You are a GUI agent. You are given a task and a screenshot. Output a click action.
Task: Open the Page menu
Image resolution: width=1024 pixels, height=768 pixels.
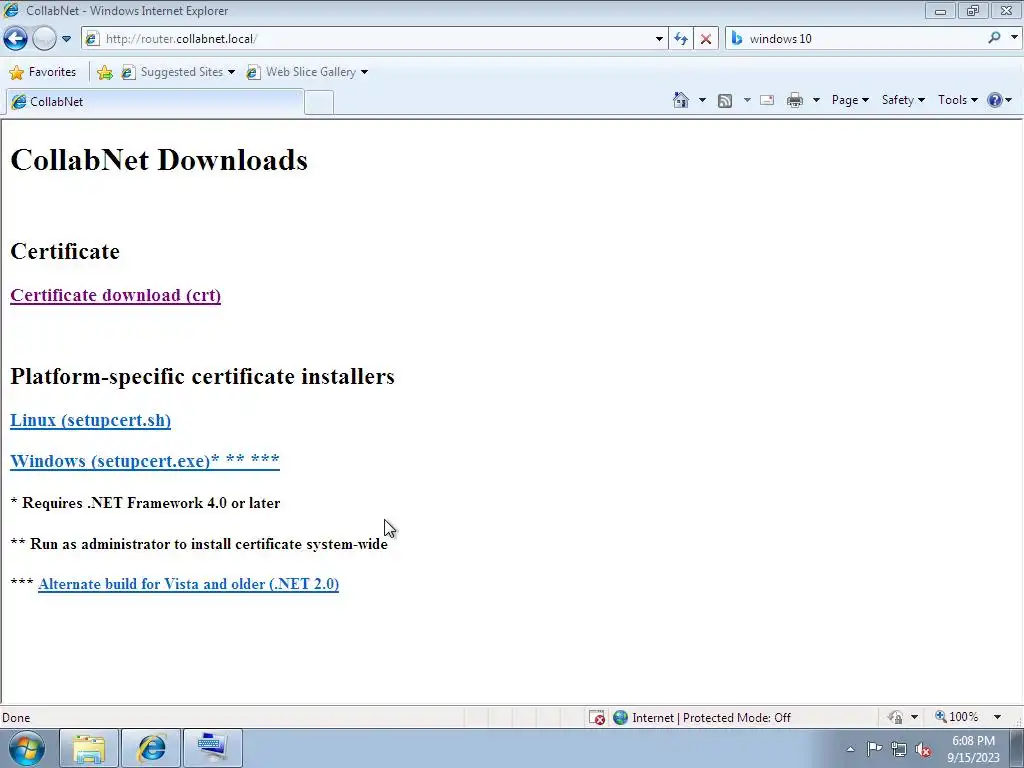tap(850, 100)
